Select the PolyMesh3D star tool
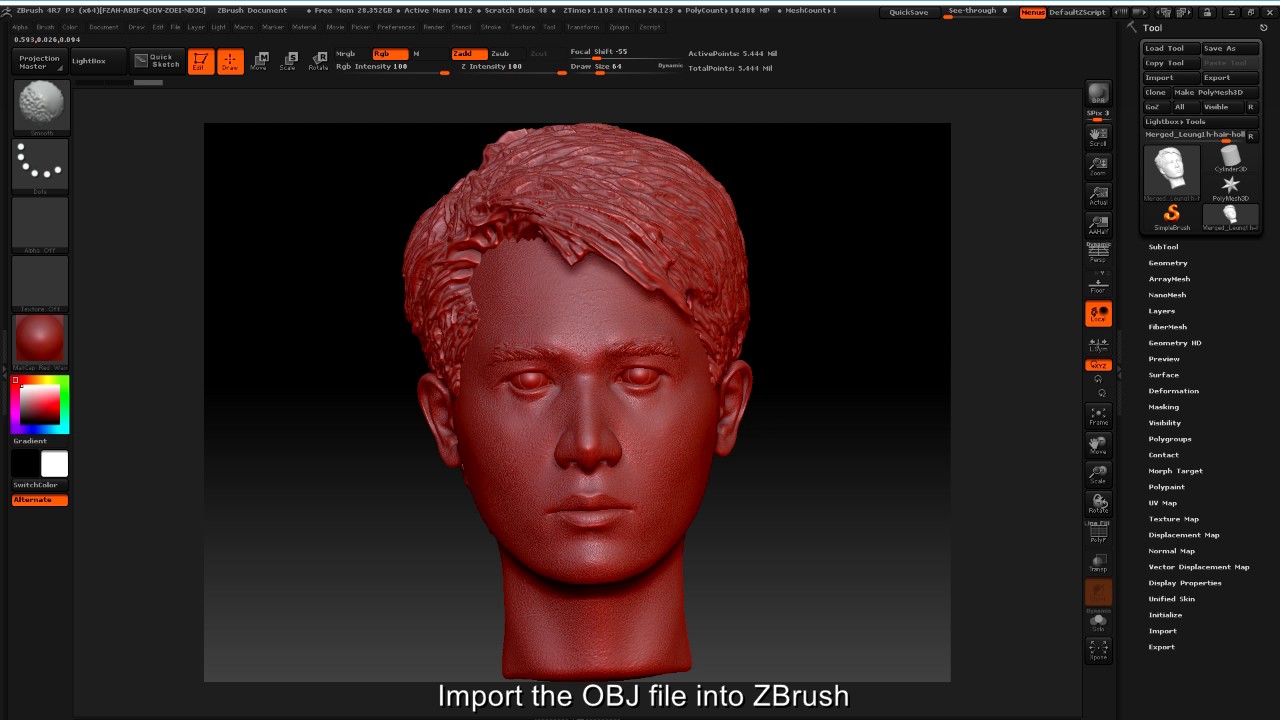1280x720 pixels. tap(1230, 188)
